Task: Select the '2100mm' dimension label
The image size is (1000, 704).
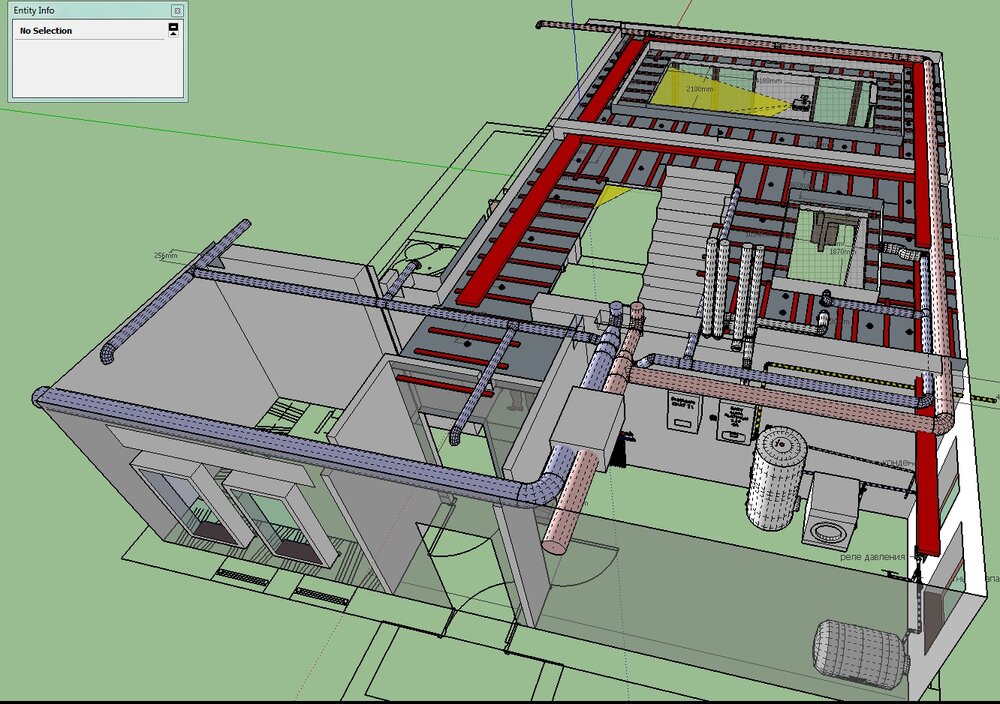Action: click(x=700, y=89)
